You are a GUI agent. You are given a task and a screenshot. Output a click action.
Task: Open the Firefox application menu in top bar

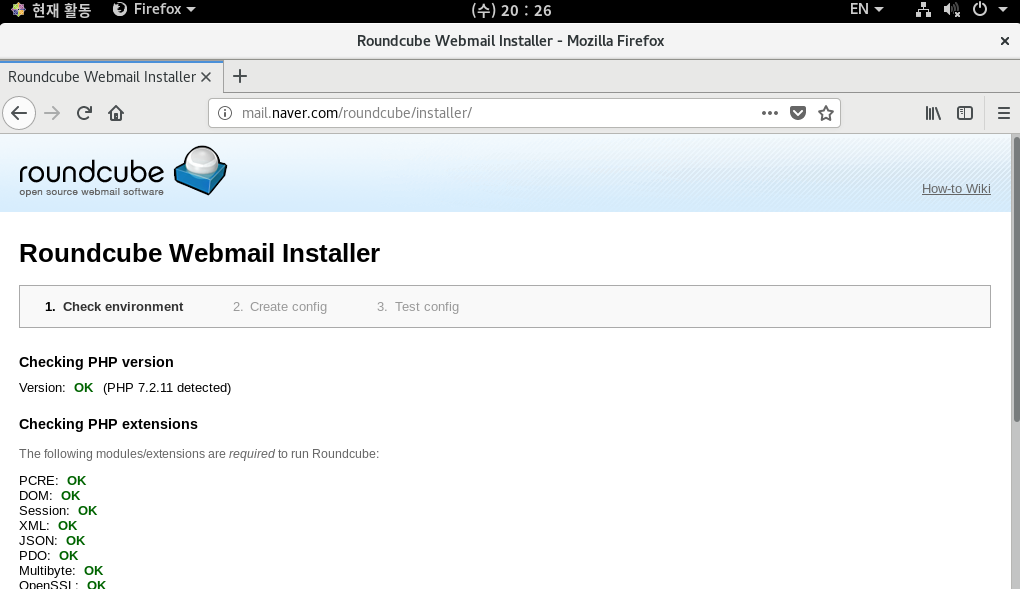(x=154, y=9)
